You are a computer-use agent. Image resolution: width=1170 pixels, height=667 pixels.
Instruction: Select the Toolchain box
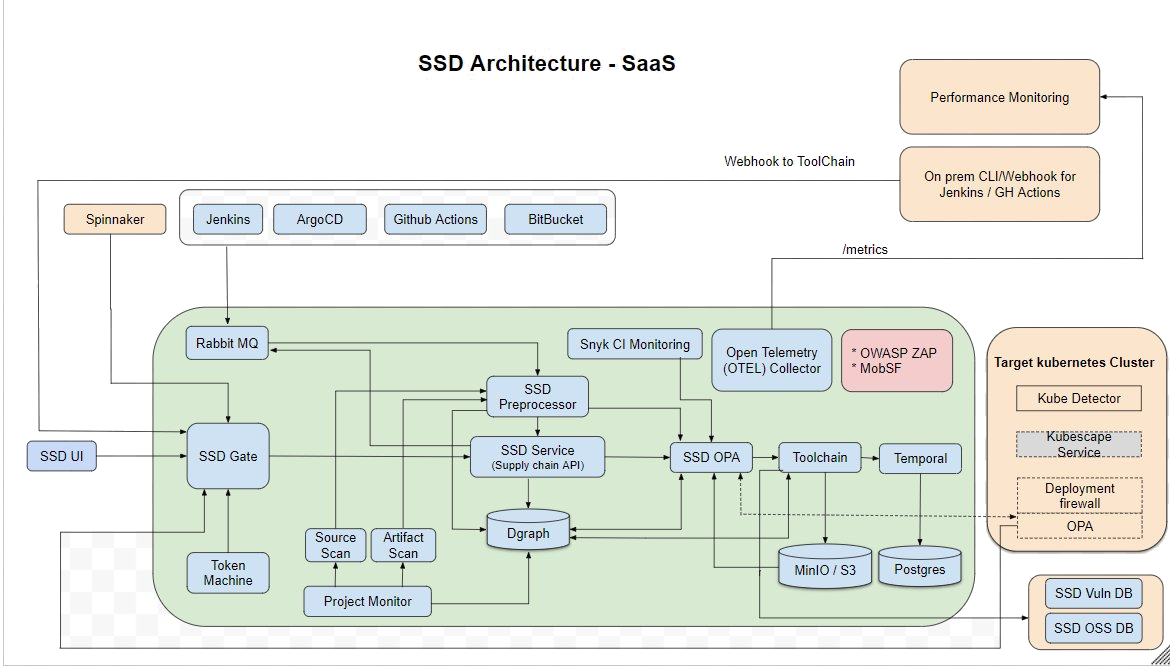tap(819, 457)
